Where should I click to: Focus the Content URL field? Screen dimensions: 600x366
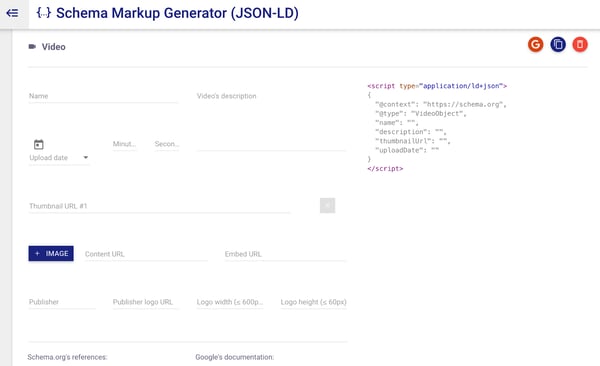146,254
